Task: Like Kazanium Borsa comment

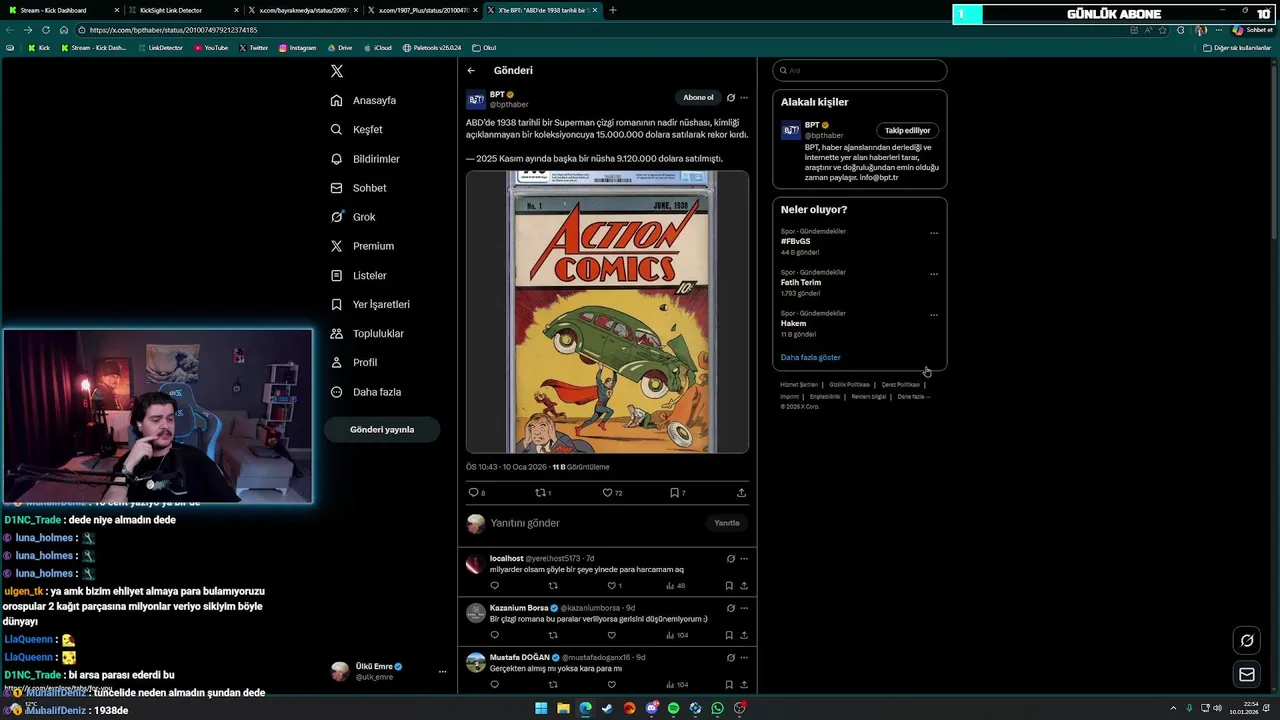Action: pos(611,634)
